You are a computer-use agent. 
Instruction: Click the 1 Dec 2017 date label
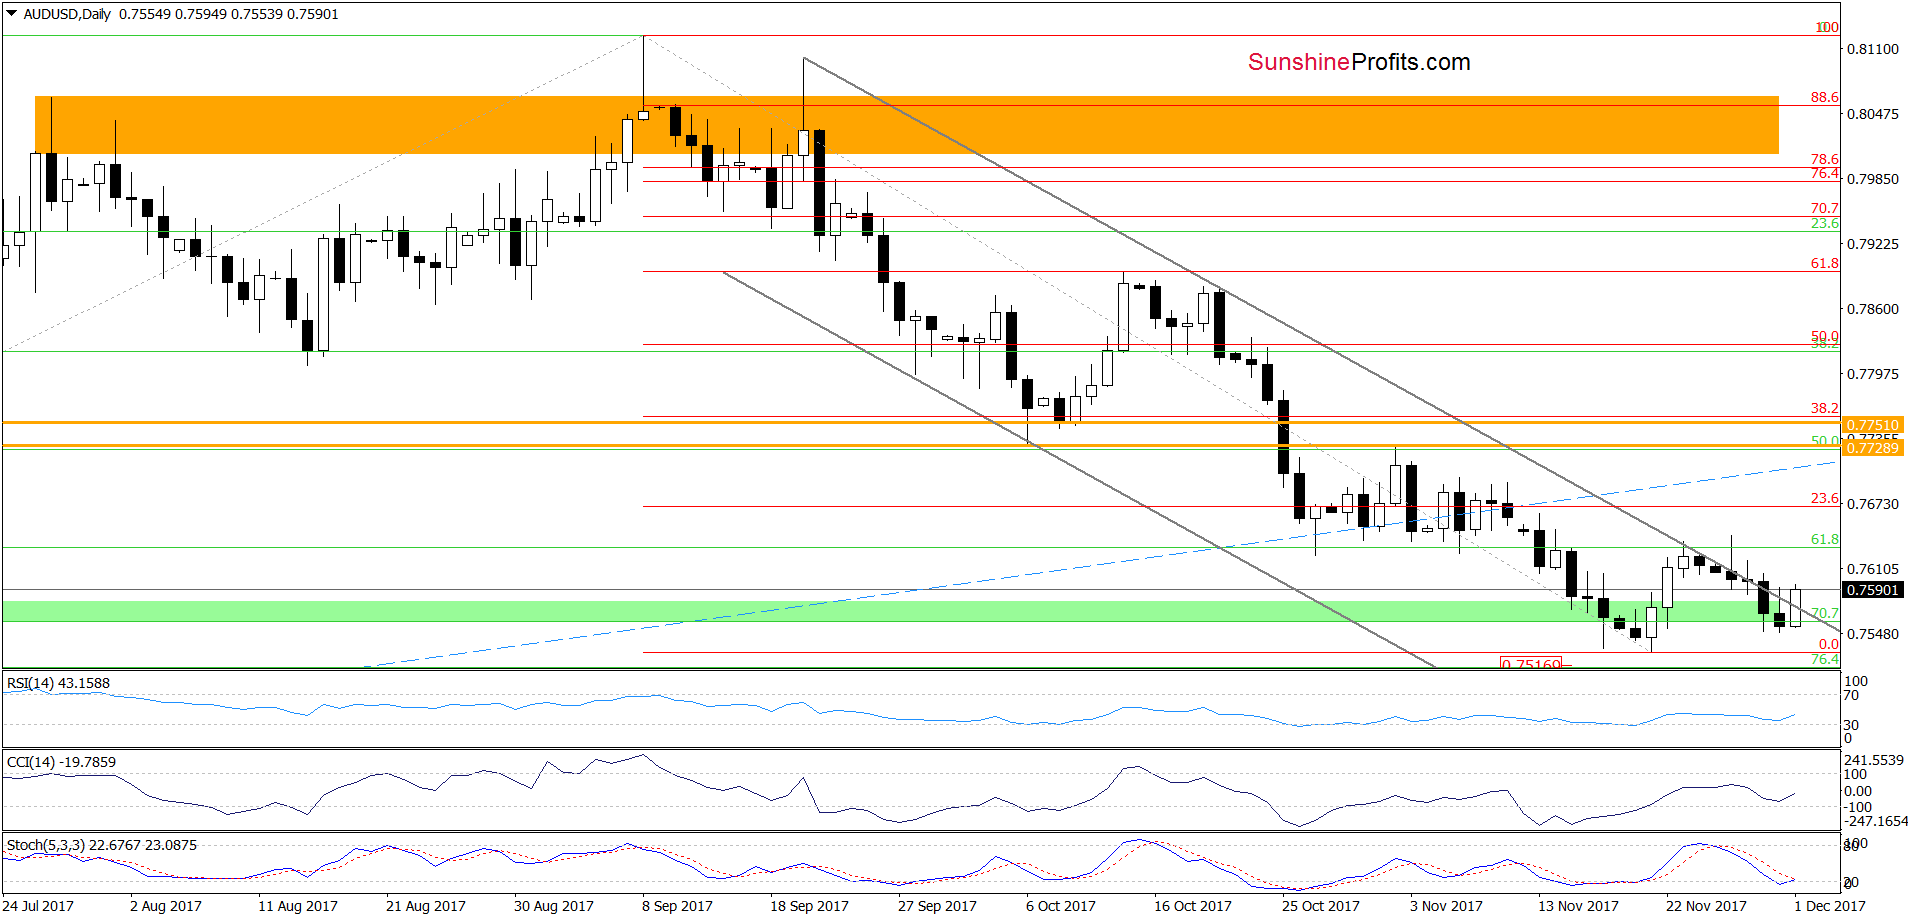(1830, 906)
